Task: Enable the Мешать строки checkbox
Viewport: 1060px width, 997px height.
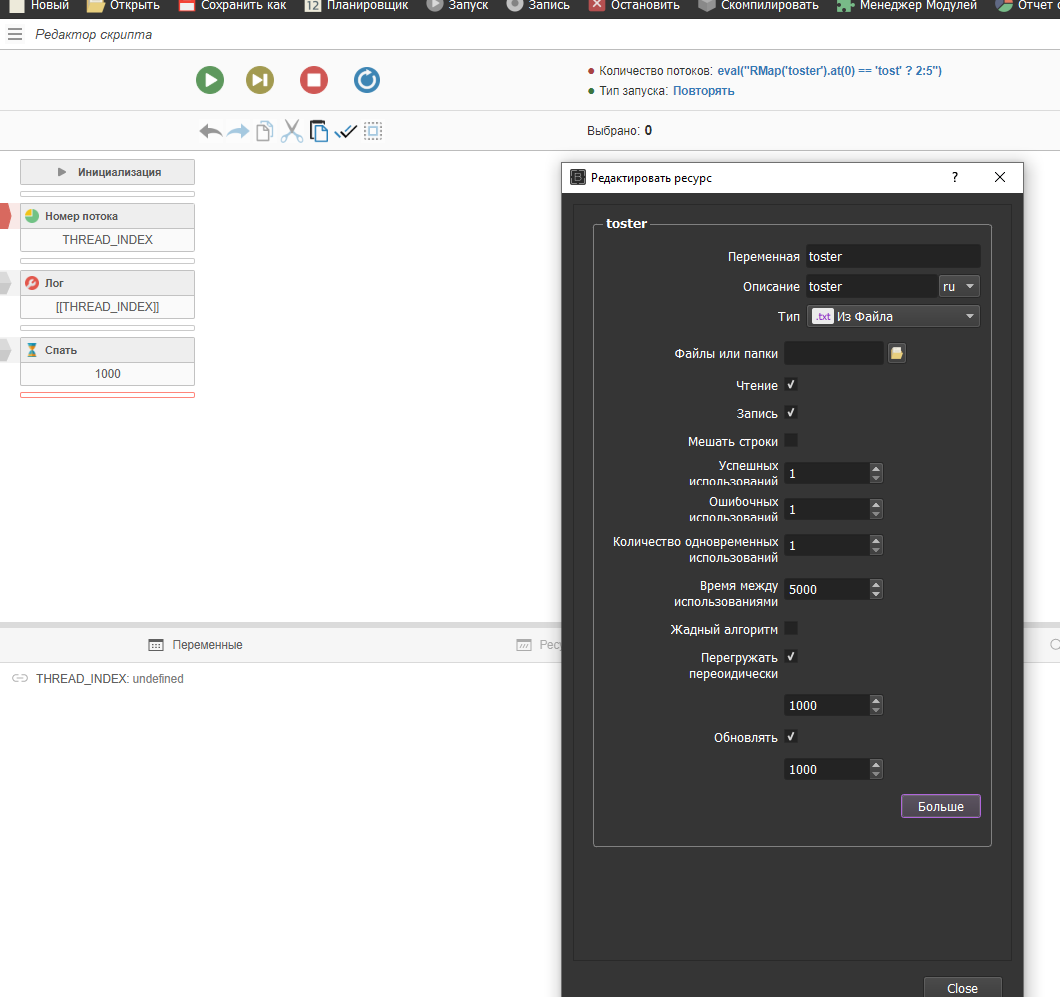Action: pyautogui.click(x=791, y=441)
